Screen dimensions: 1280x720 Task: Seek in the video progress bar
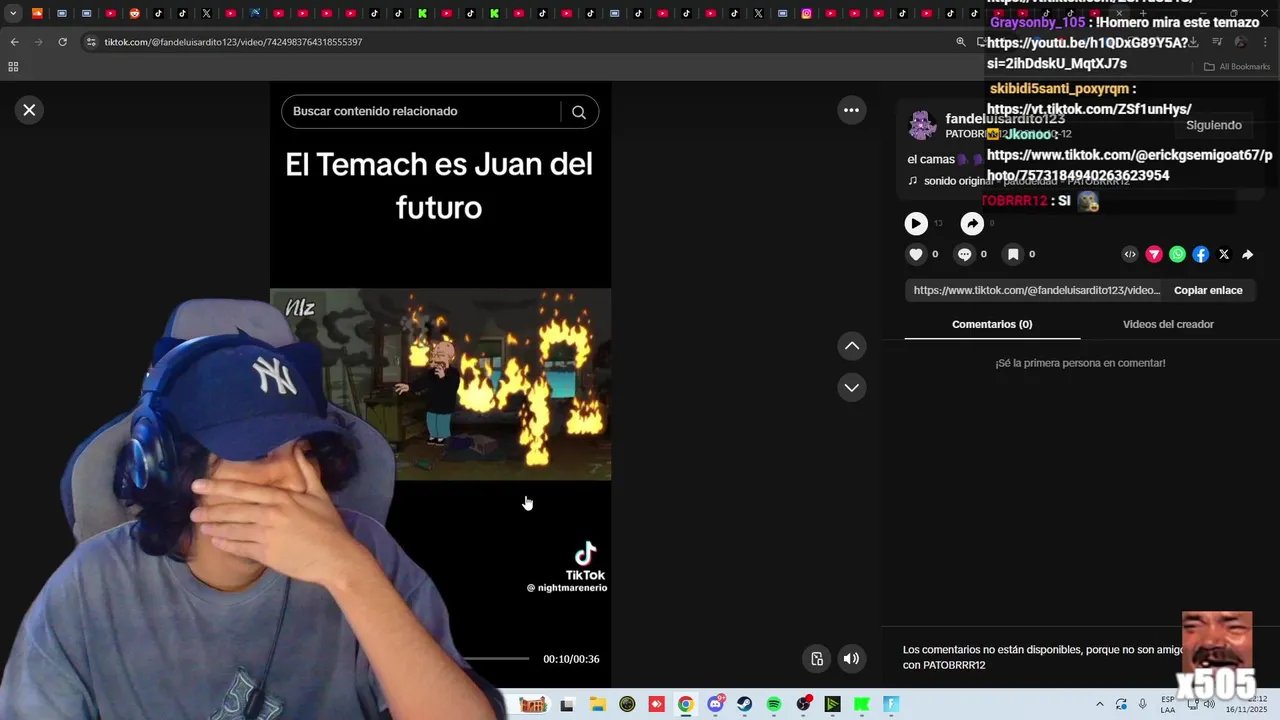495,658
